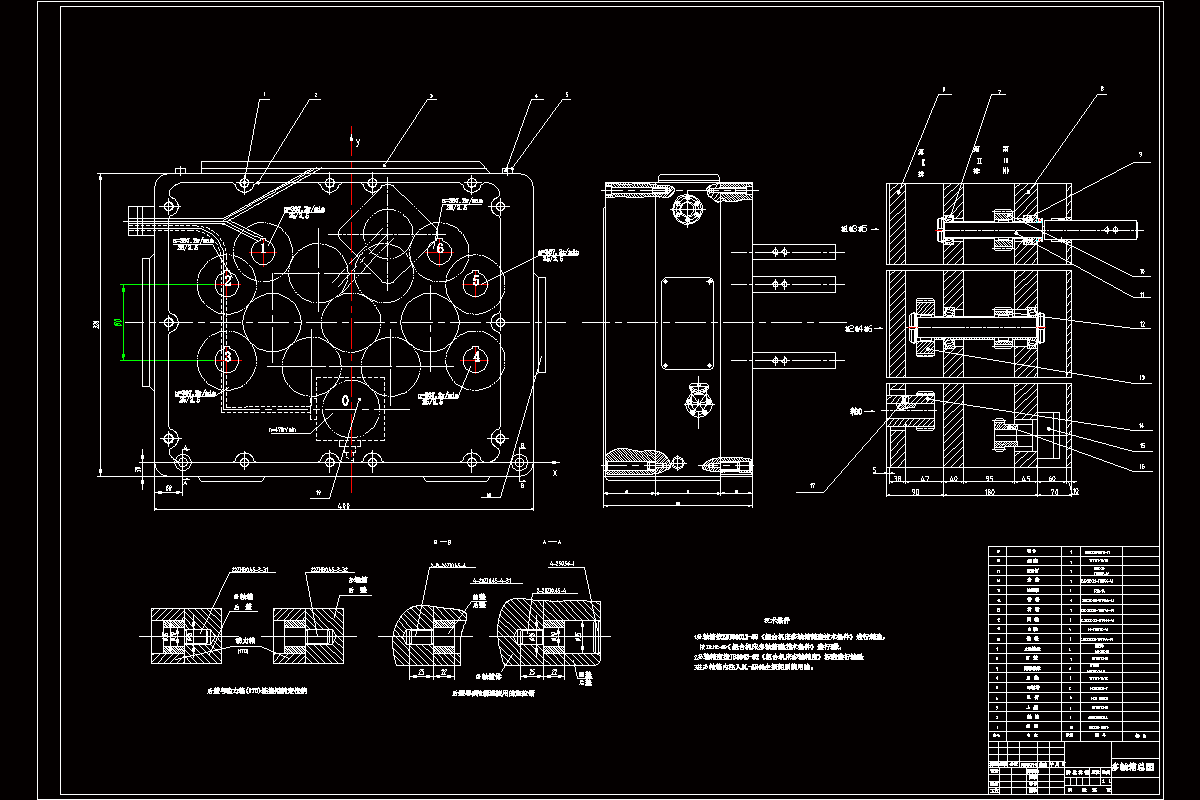
Task: Select spindle circle labeled 5
Action: 476,282
